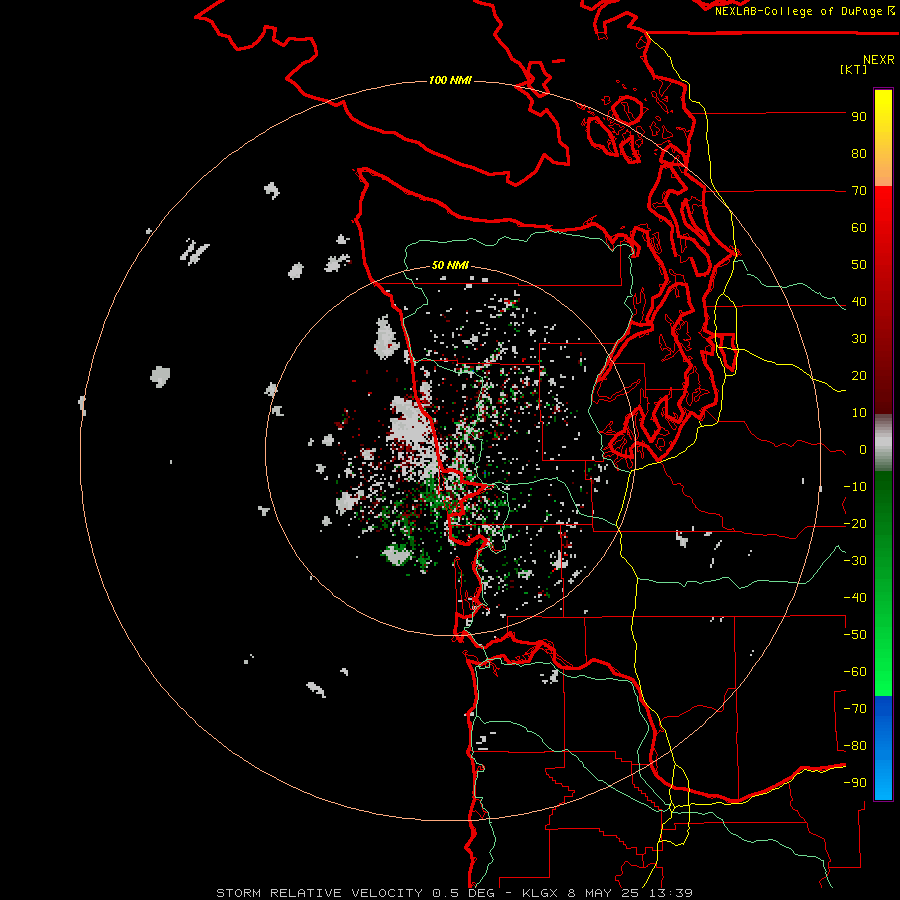This screenshot has height=900, width=900.
Task: Click the KLGX station identifier in the caption
Action: click(x=540, y=893)
